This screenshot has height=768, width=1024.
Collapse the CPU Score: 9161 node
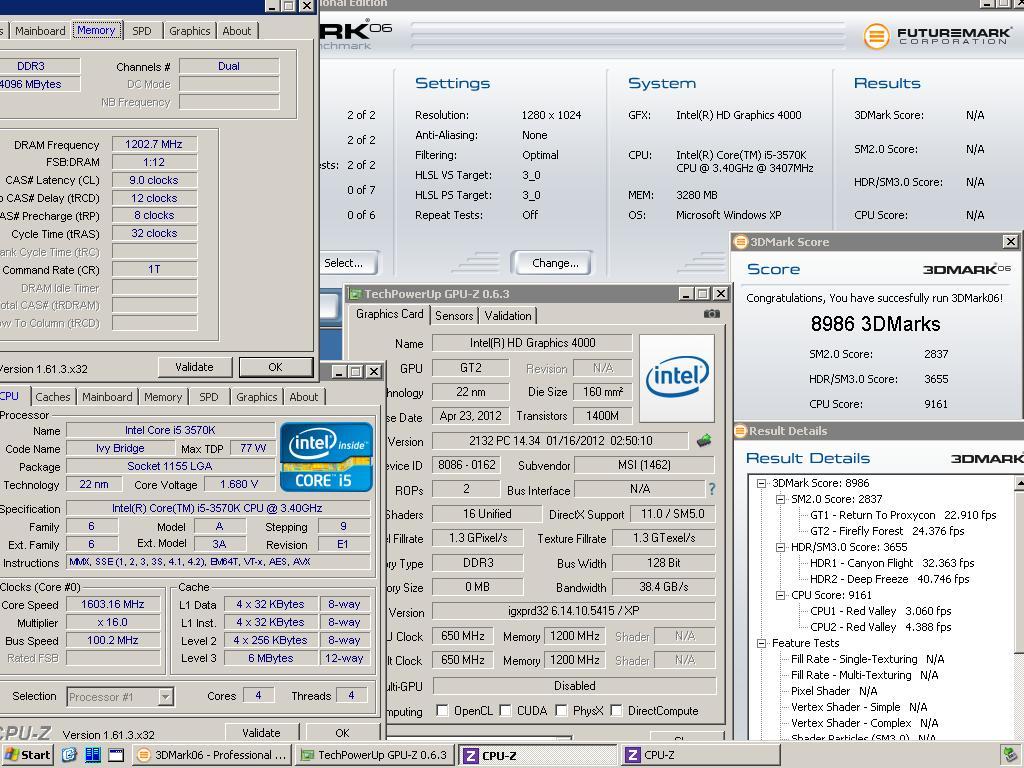pos(780,595)
